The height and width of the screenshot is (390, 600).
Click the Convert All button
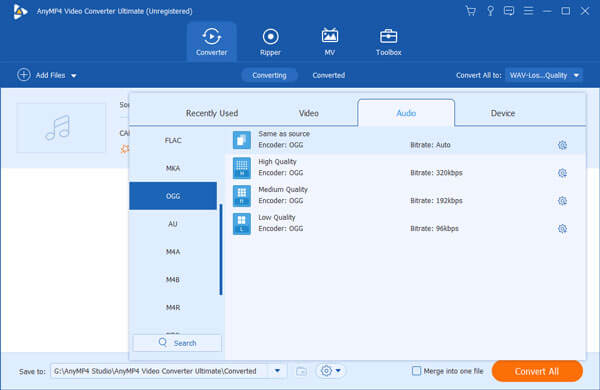pos(537,371)
